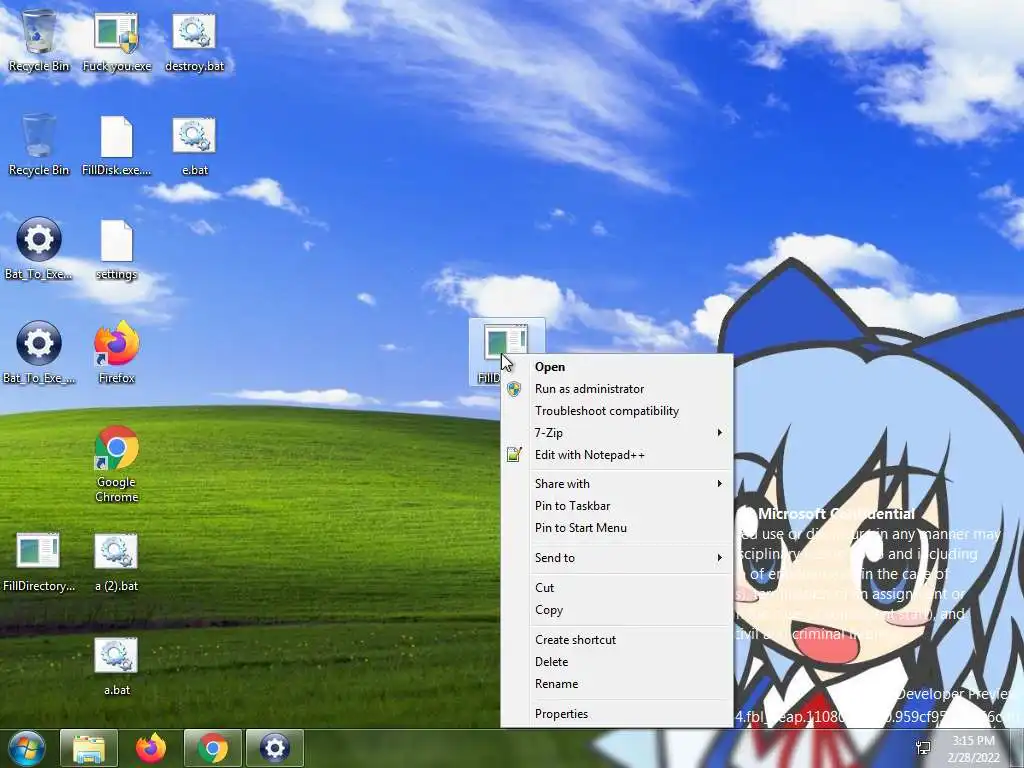The width and height of the screenshot is (1024, 768).
Task: Select the FillDisk.exe file on desktop
Action: [116, 145]
